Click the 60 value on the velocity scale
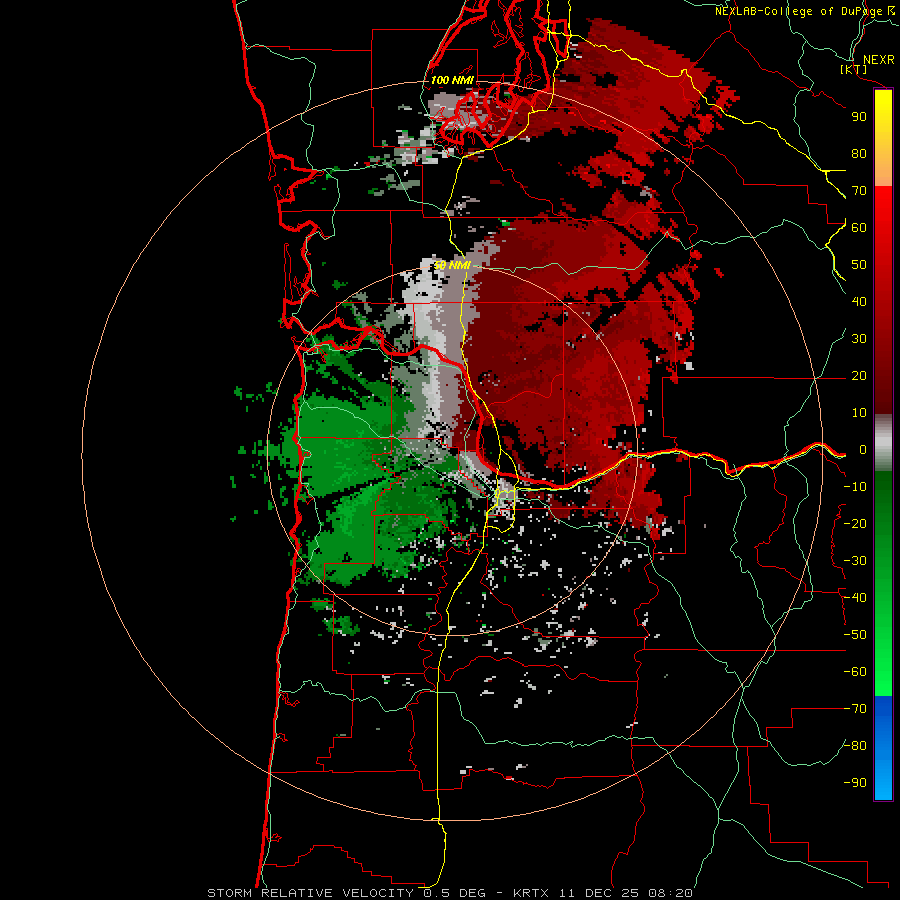 coord(859,228)
